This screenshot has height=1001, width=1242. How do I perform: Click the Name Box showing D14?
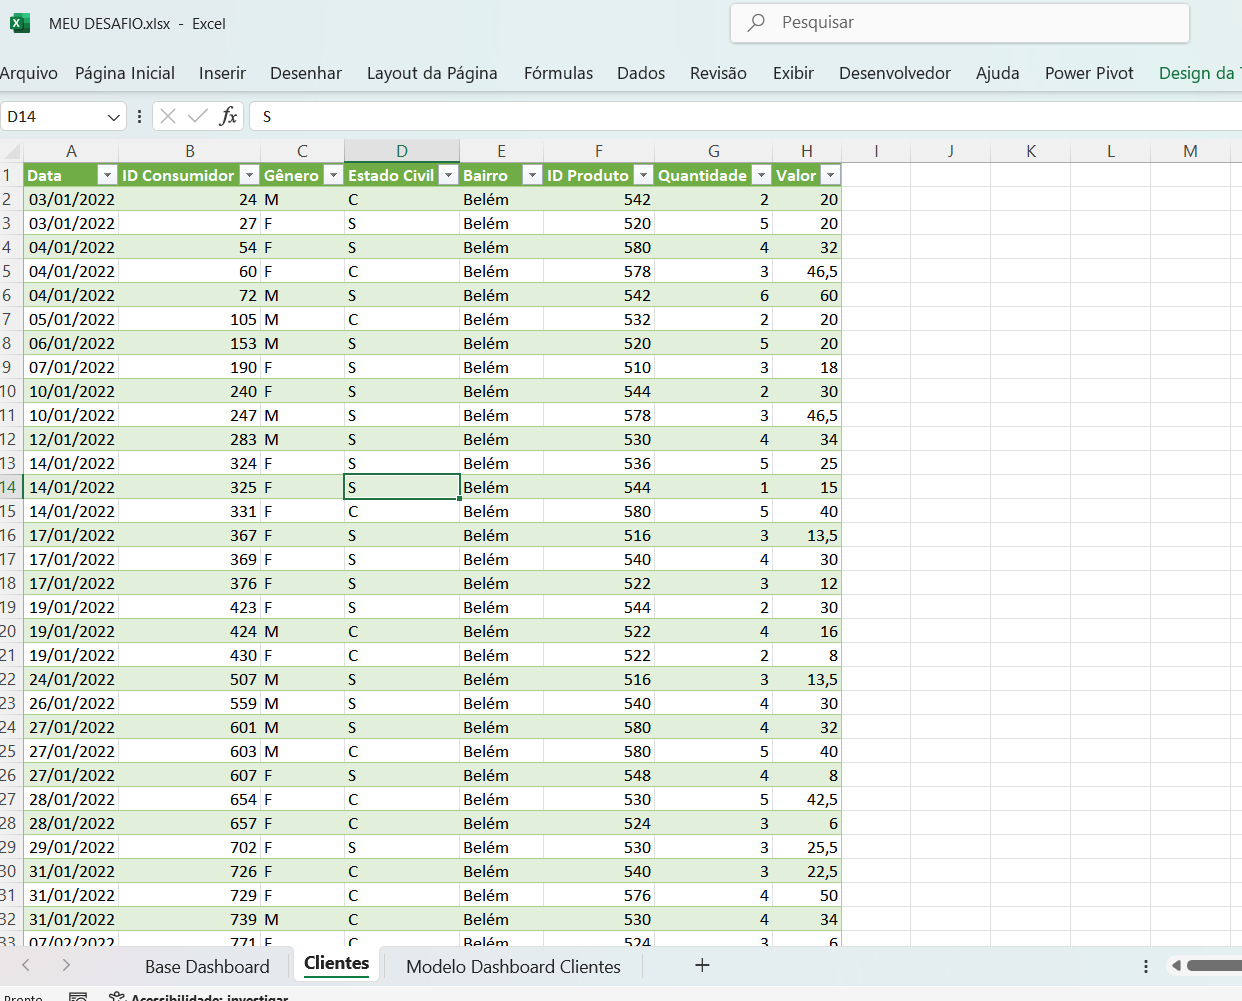click(53, 117)
